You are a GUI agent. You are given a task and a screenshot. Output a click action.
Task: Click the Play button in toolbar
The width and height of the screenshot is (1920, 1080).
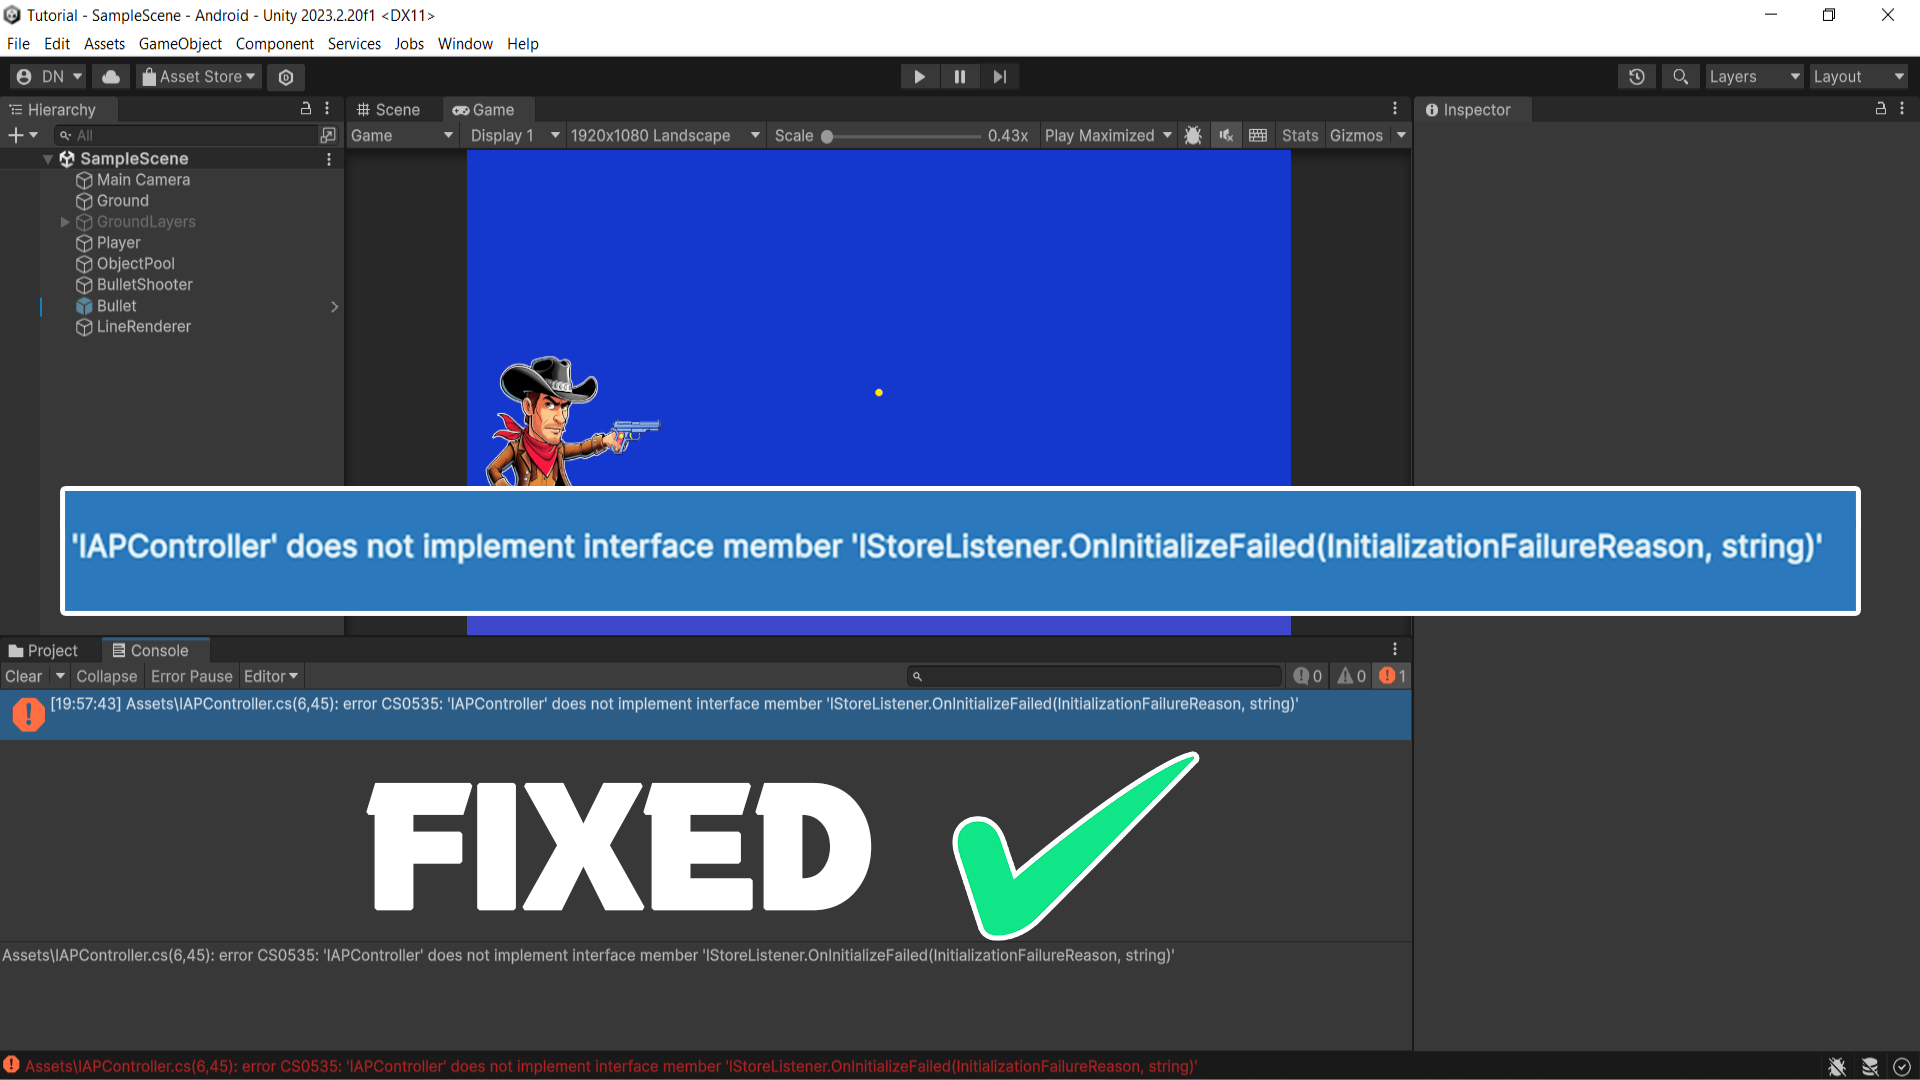919,77
